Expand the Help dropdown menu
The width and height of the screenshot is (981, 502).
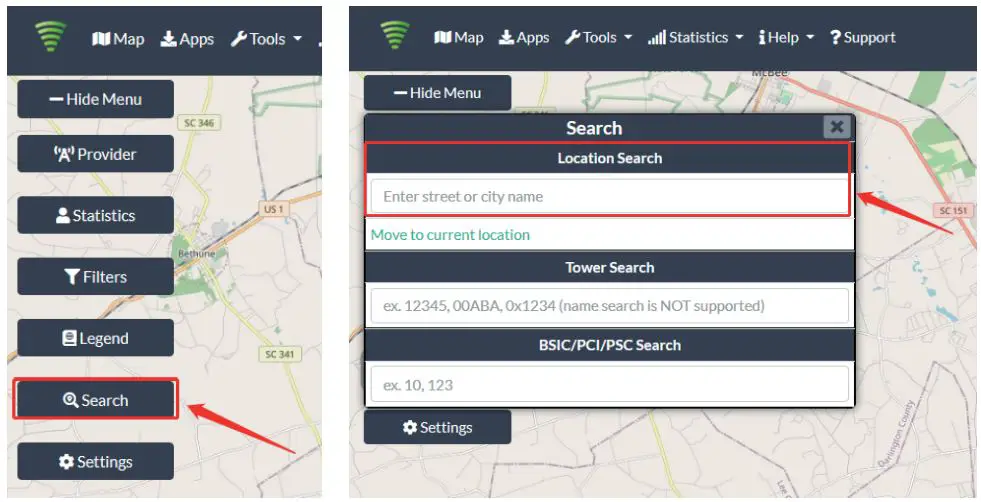[786, 38]
